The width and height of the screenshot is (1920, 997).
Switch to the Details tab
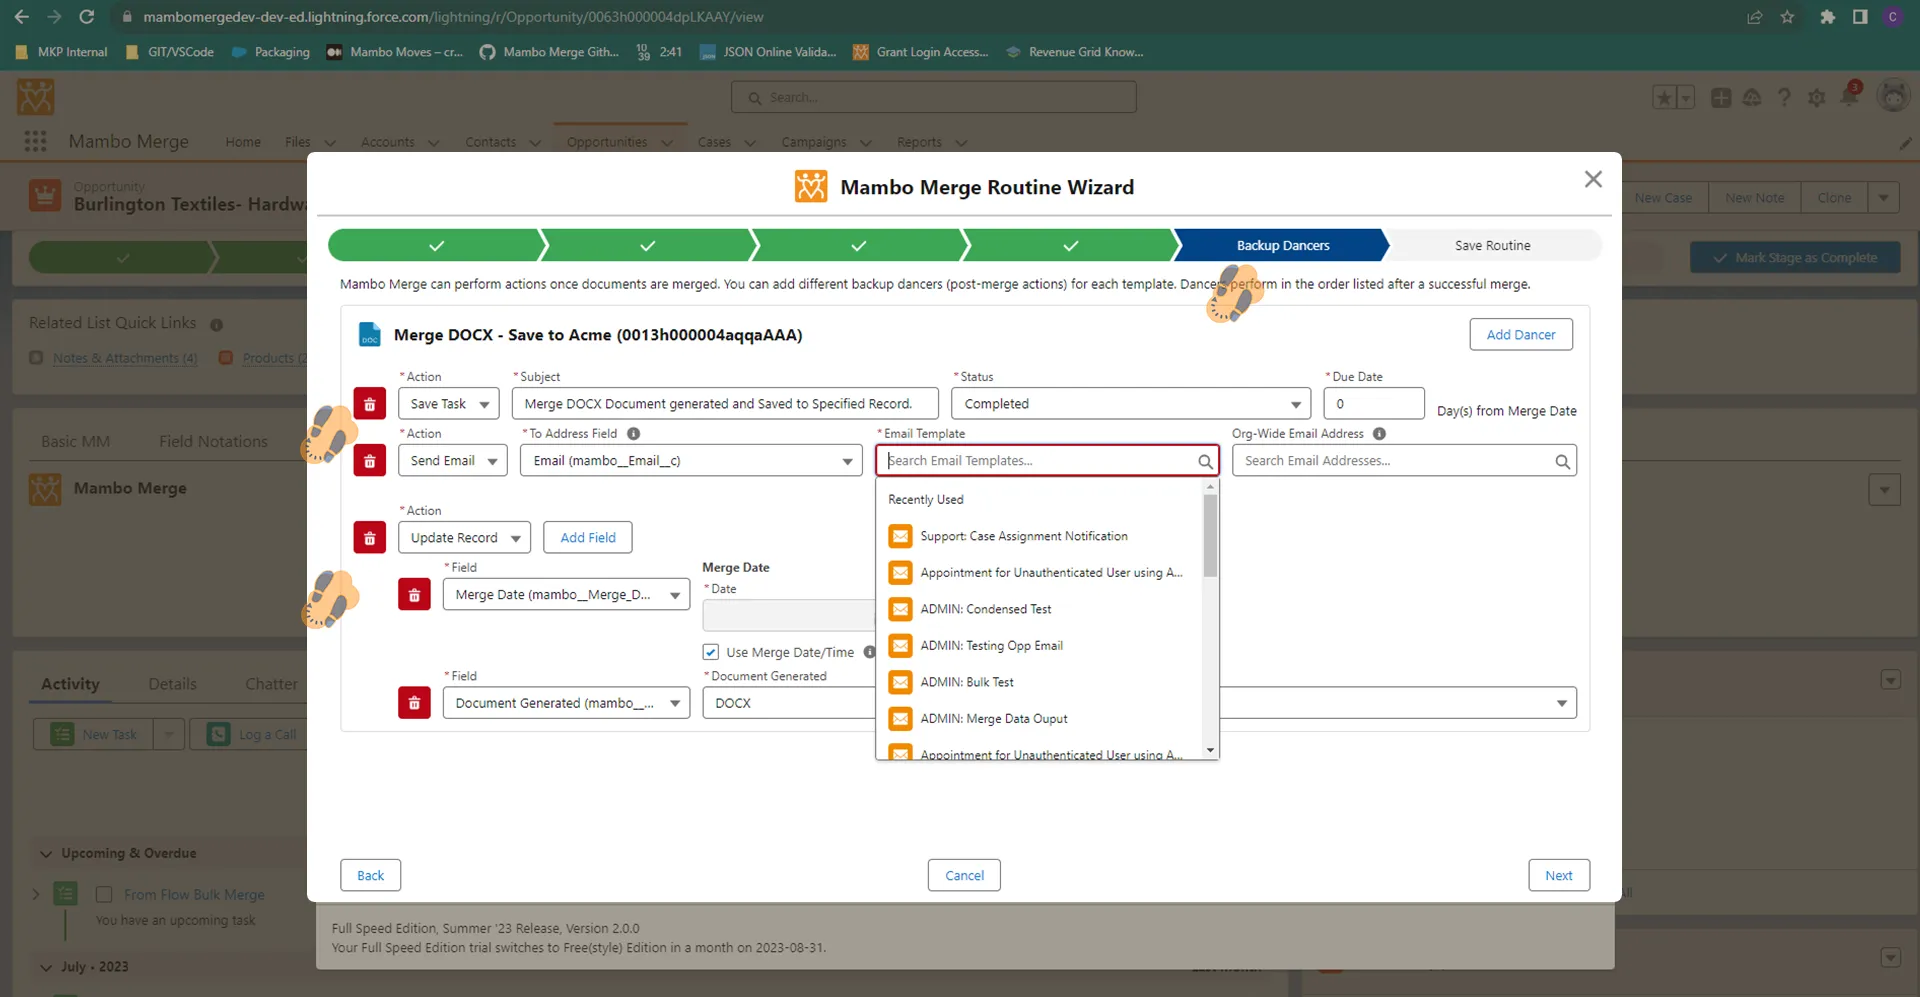pos(172,684)
